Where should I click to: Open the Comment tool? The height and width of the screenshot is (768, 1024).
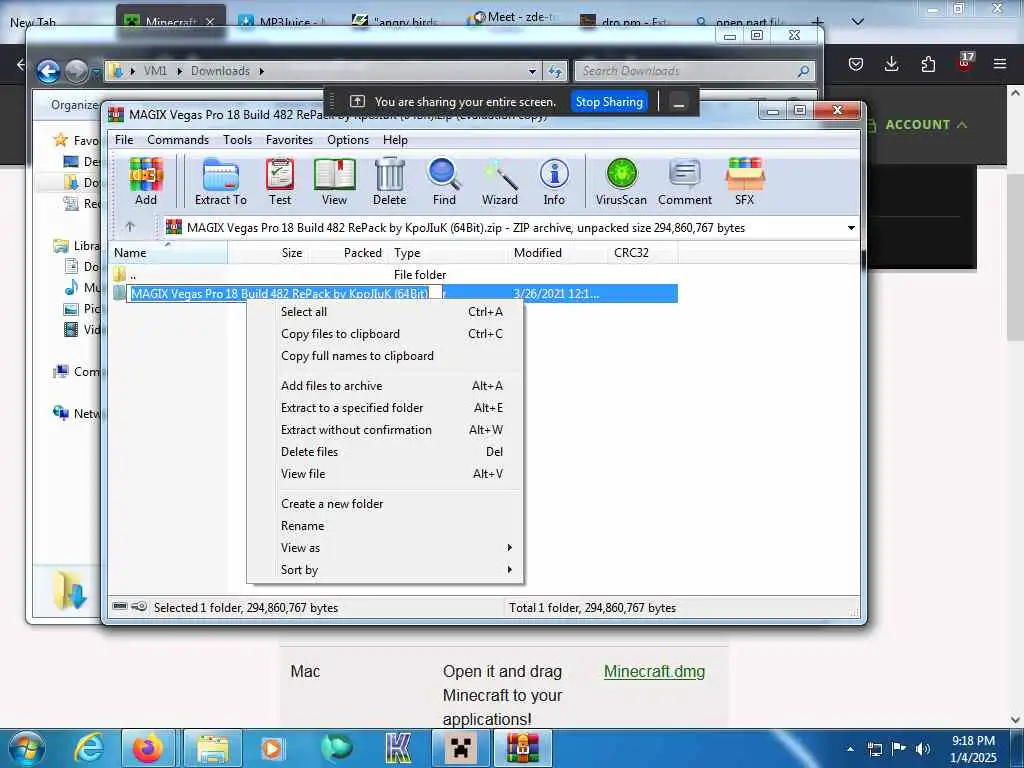[684, 182]
